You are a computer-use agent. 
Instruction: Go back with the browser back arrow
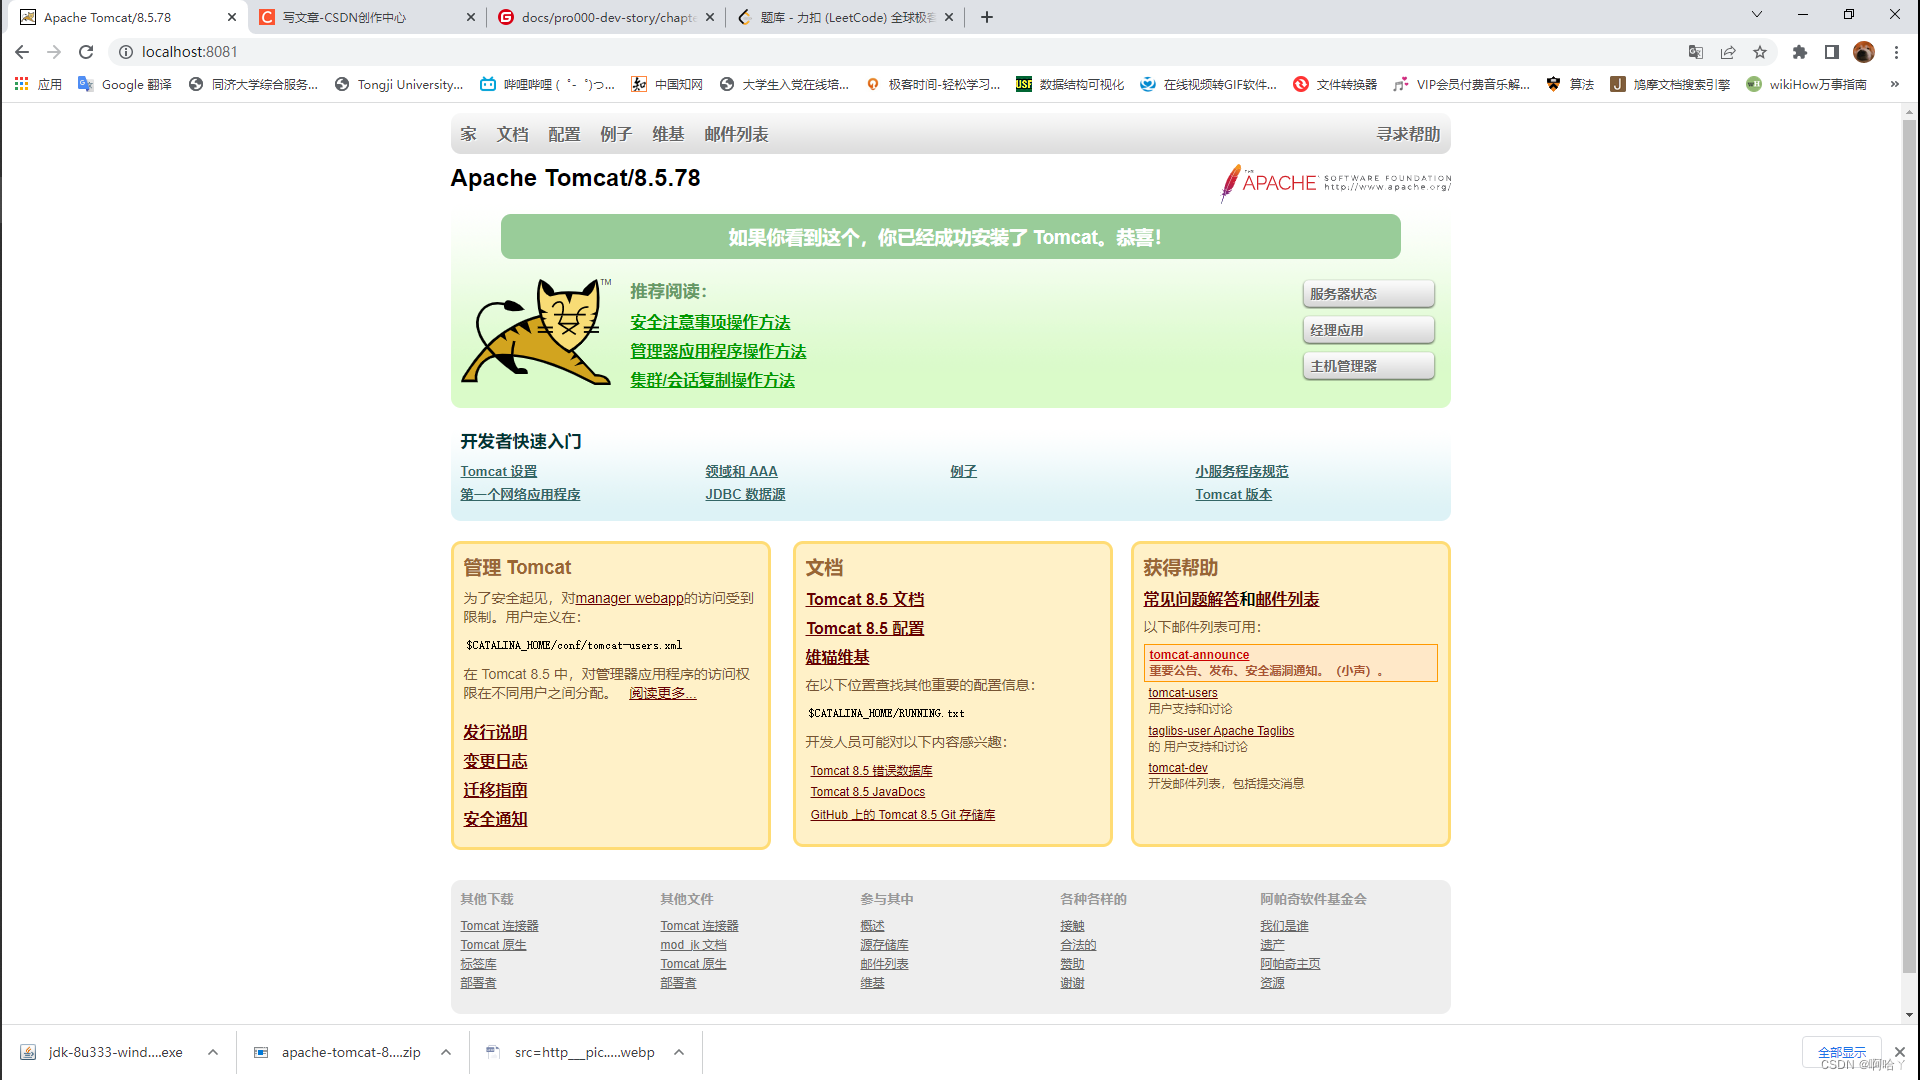coord(22,52)
